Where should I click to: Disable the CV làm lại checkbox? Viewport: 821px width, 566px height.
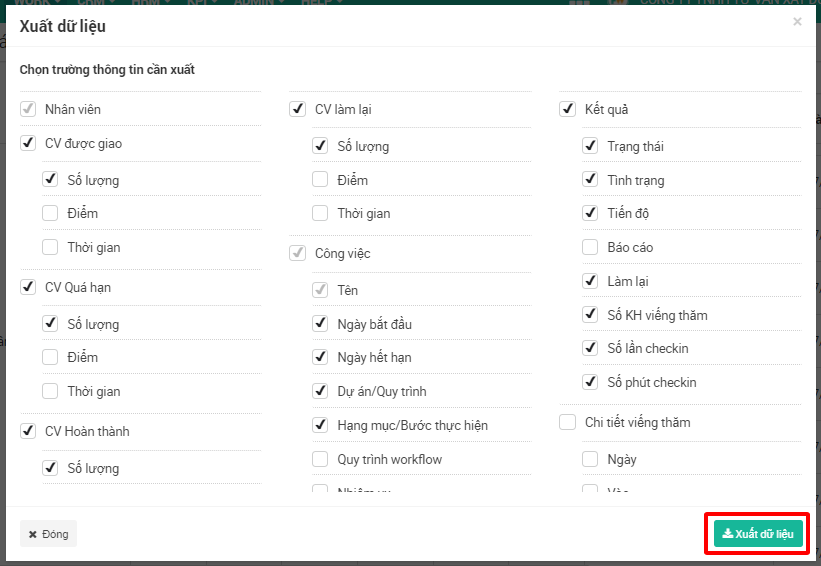(x=298, y=109)
